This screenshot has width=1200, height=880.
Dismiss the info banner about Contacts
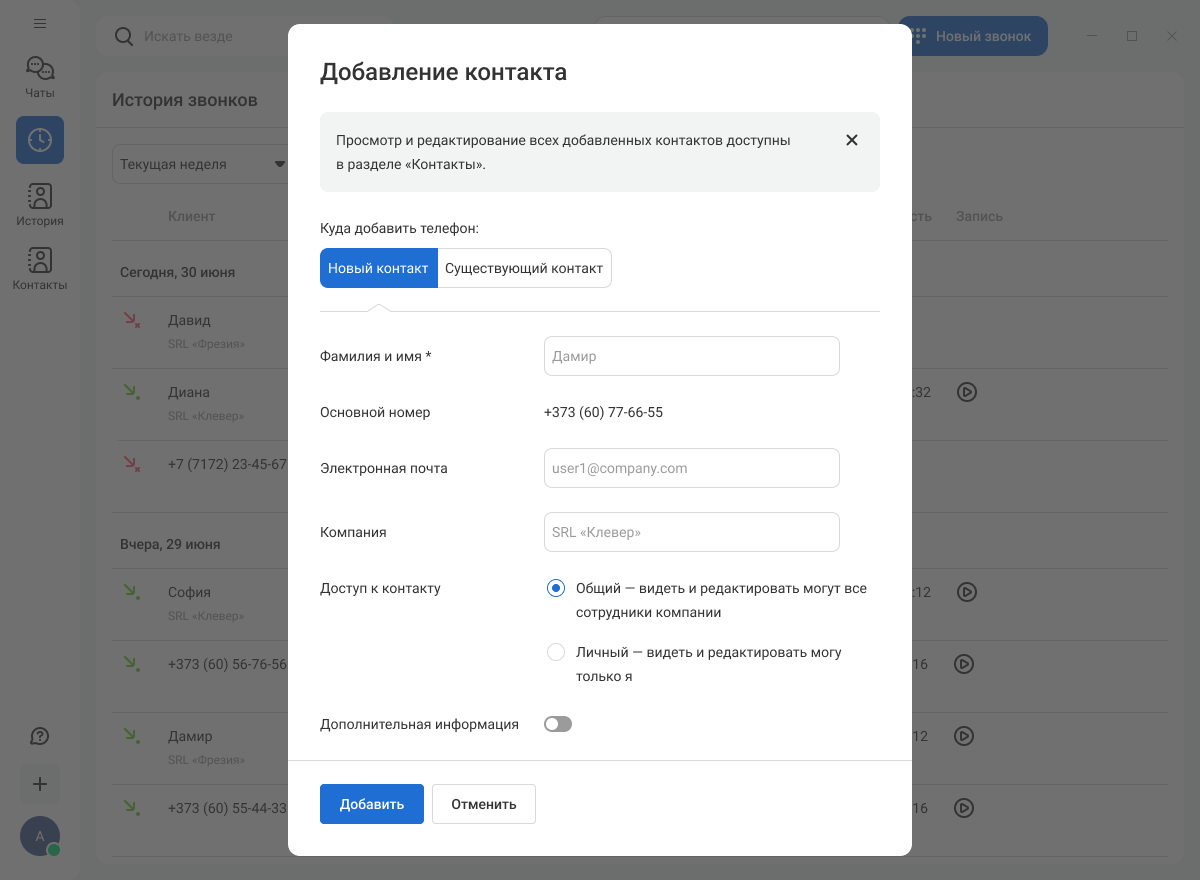tap(852, 140)
